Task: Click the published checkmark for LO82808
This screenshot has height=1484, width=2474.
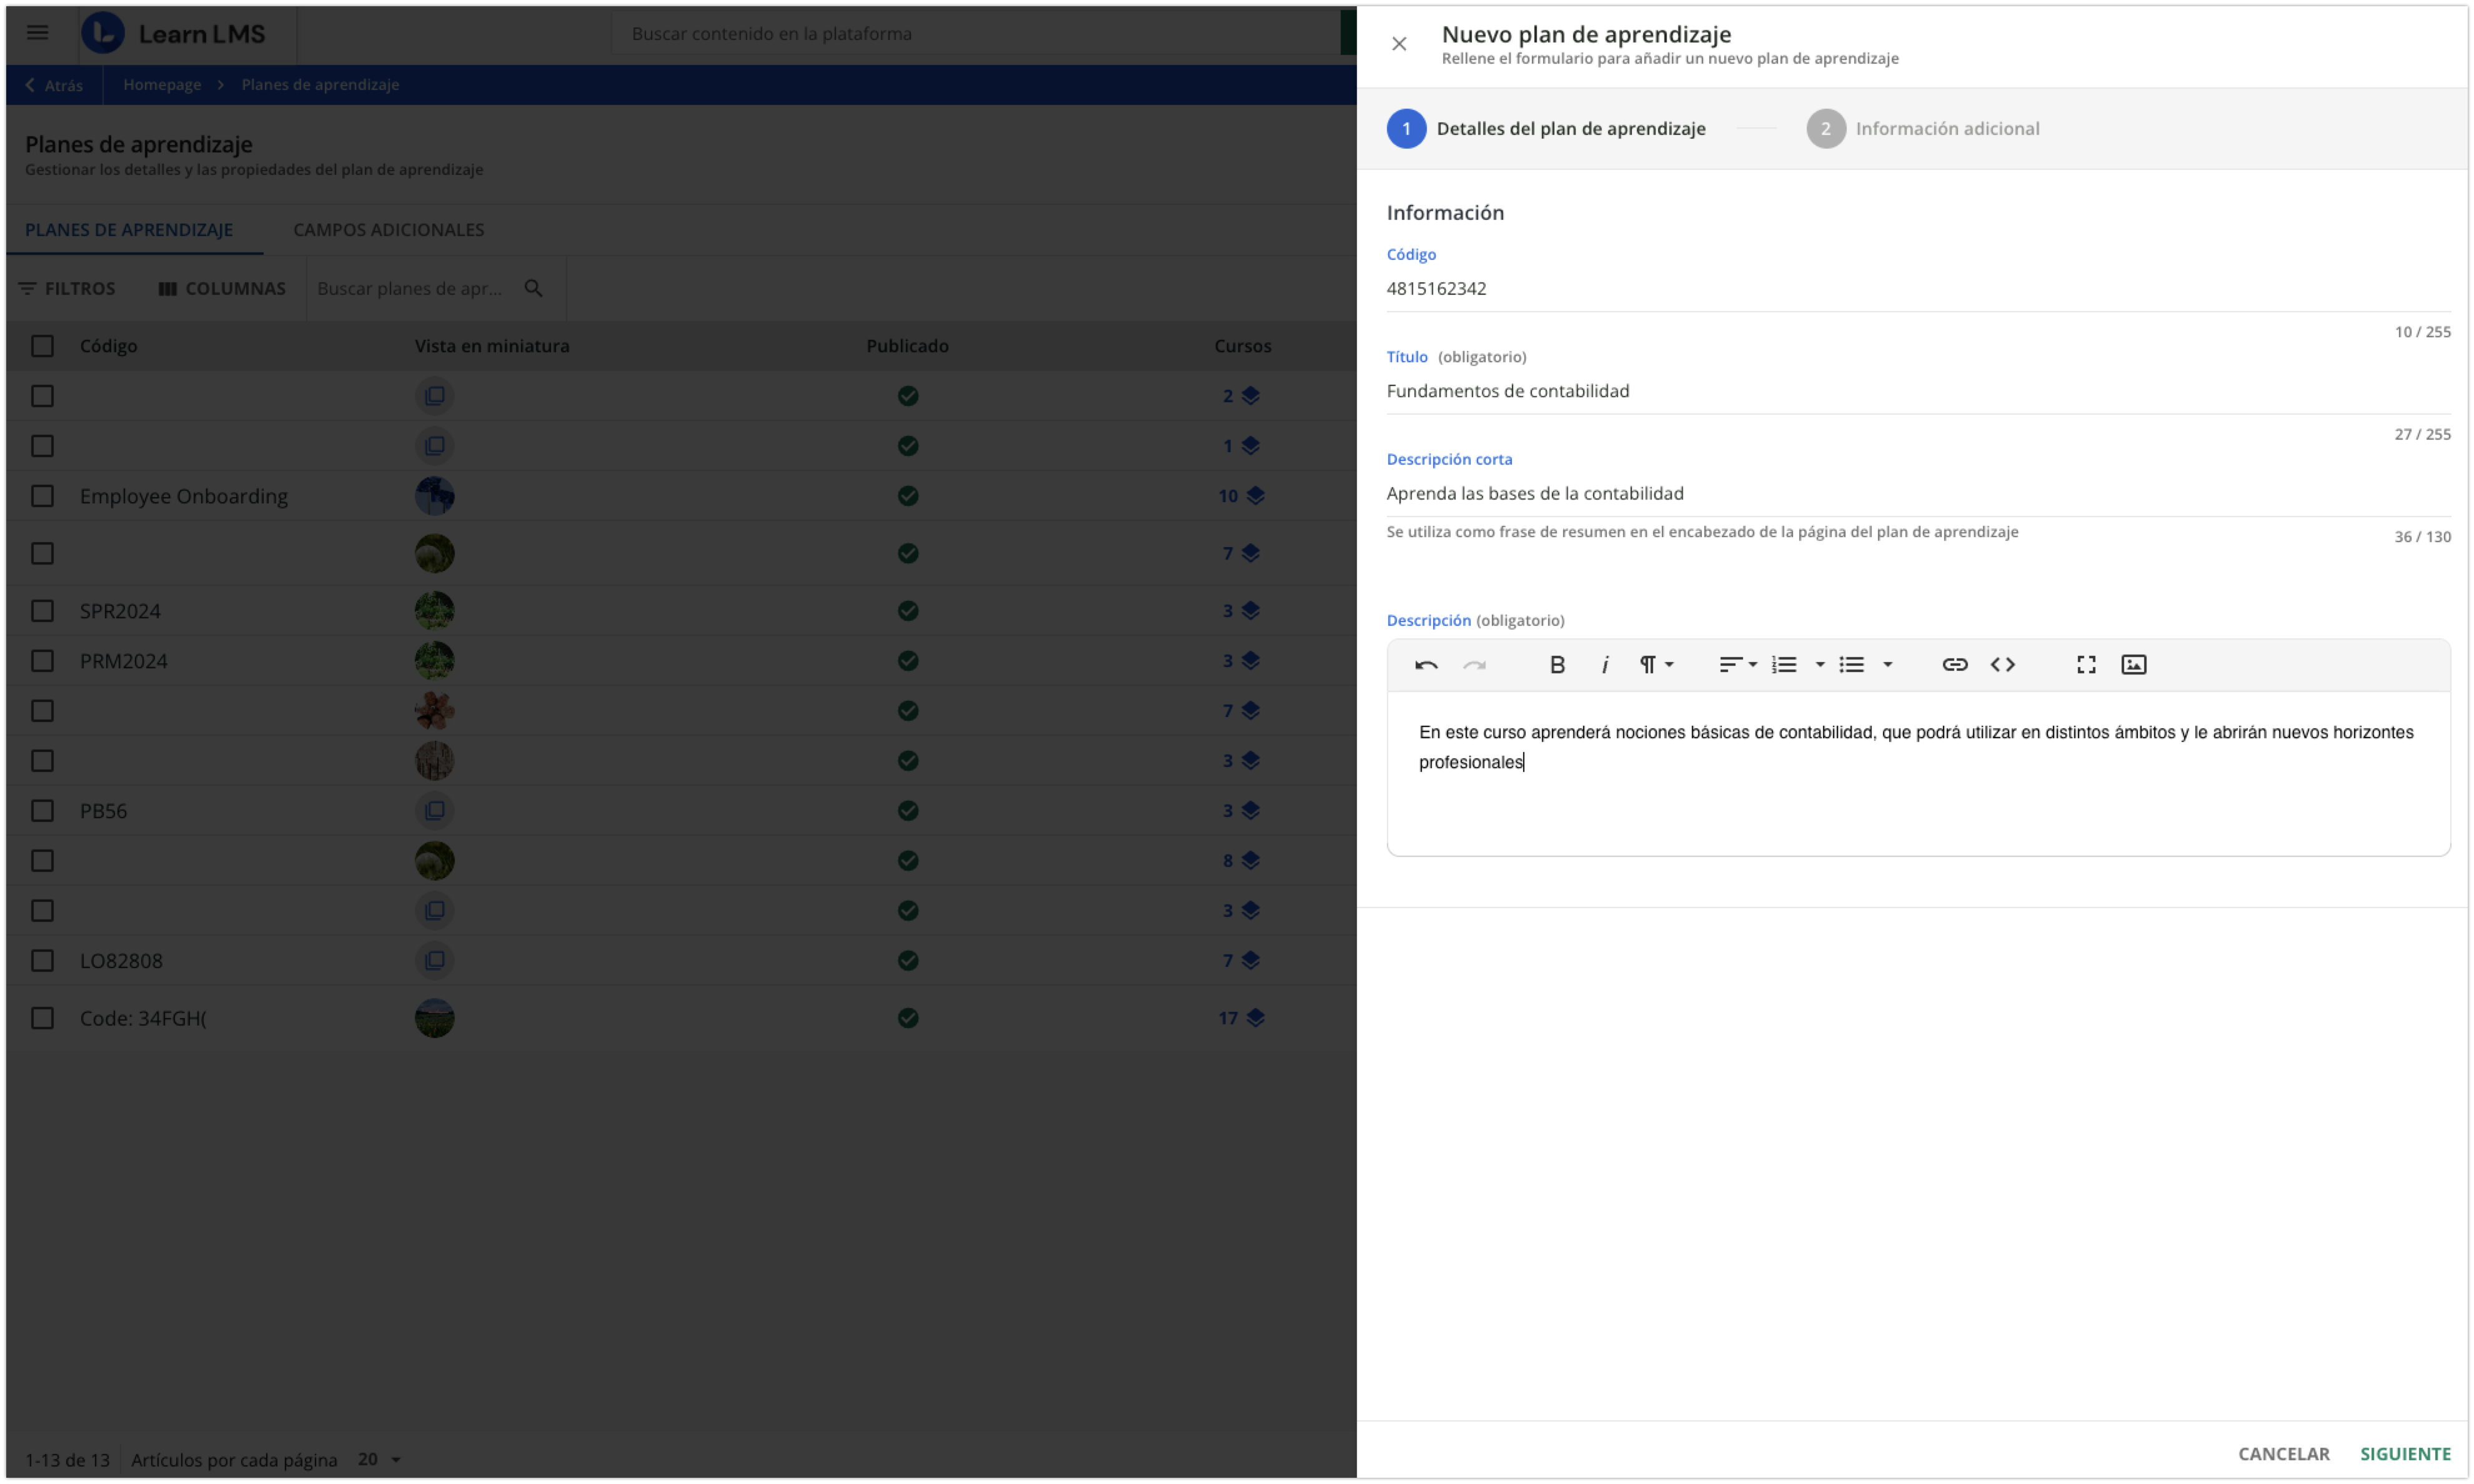Action: 908,961
